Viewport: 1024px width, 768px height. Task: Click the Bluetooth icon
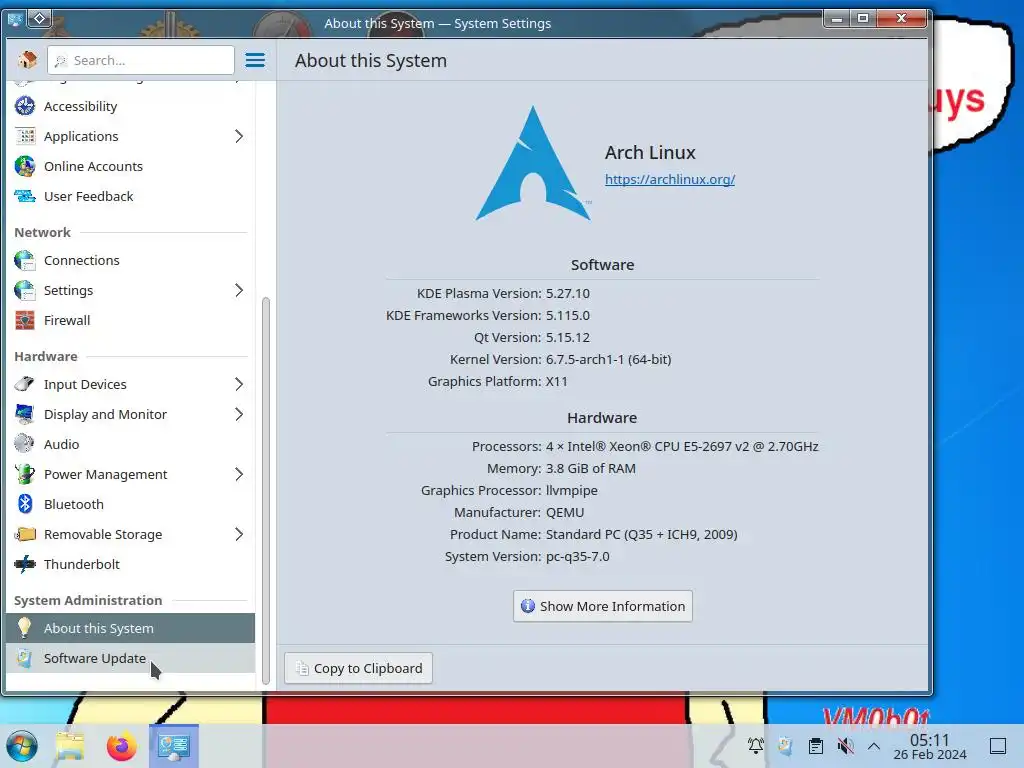[25, 504]
